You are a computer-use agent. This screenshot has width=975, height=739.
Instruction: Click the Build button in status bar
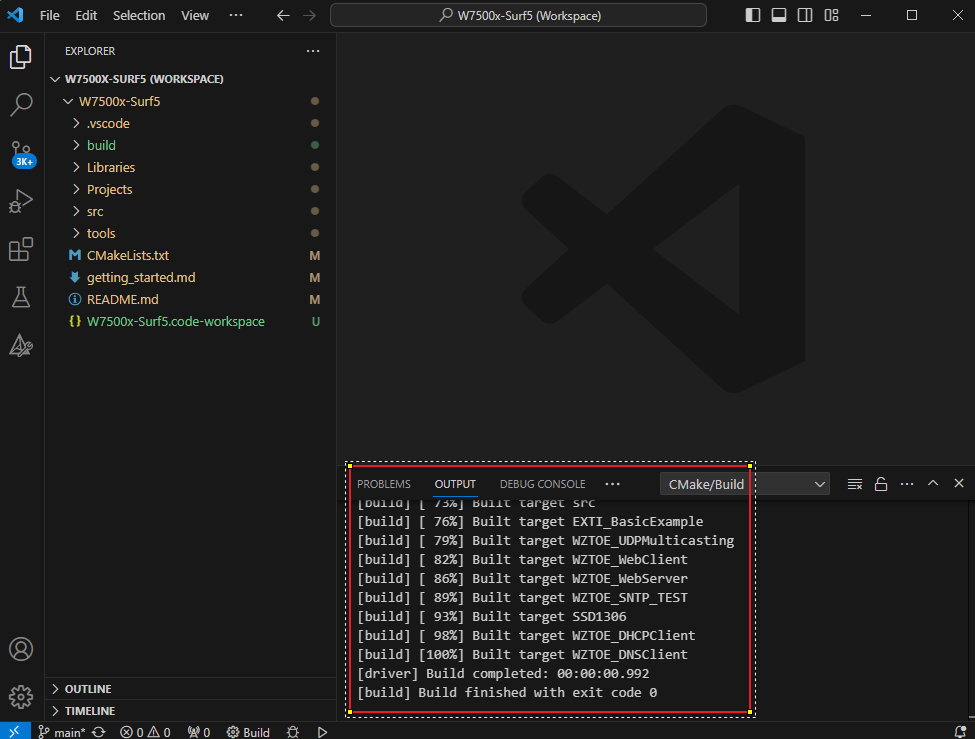tap(248, 732)
